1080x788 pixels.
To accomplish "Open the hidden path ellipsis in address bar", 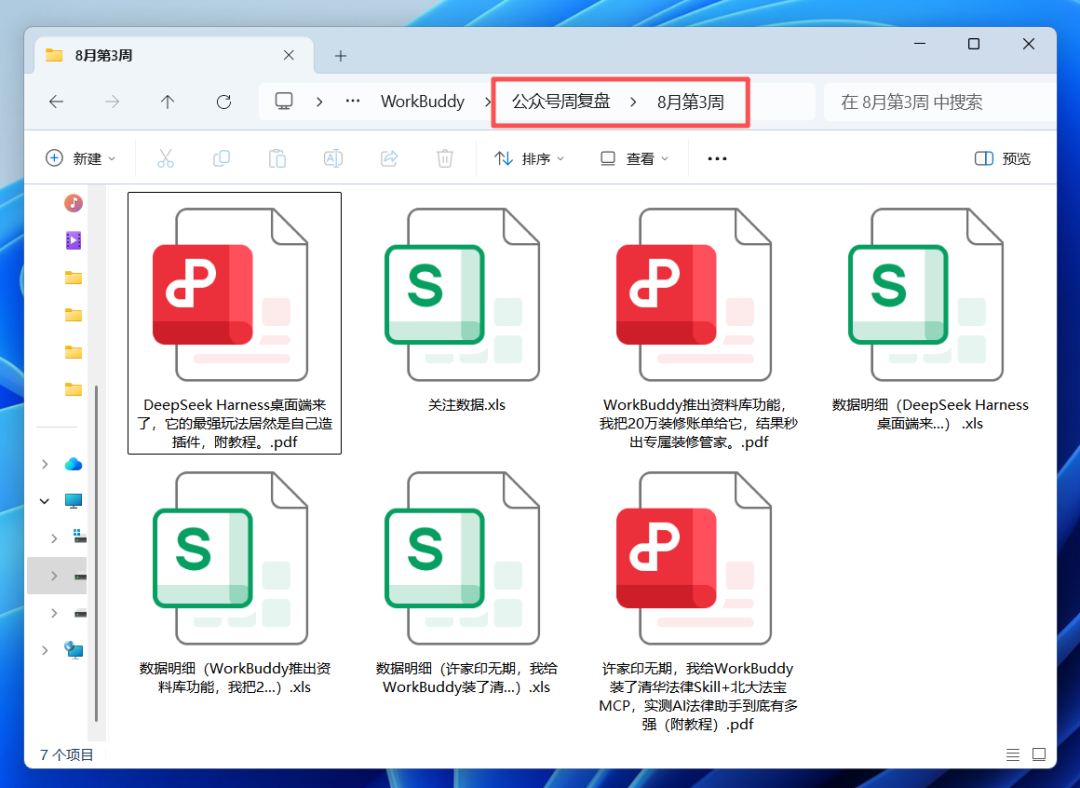I will pyautogui.click(x=353, y=101).
